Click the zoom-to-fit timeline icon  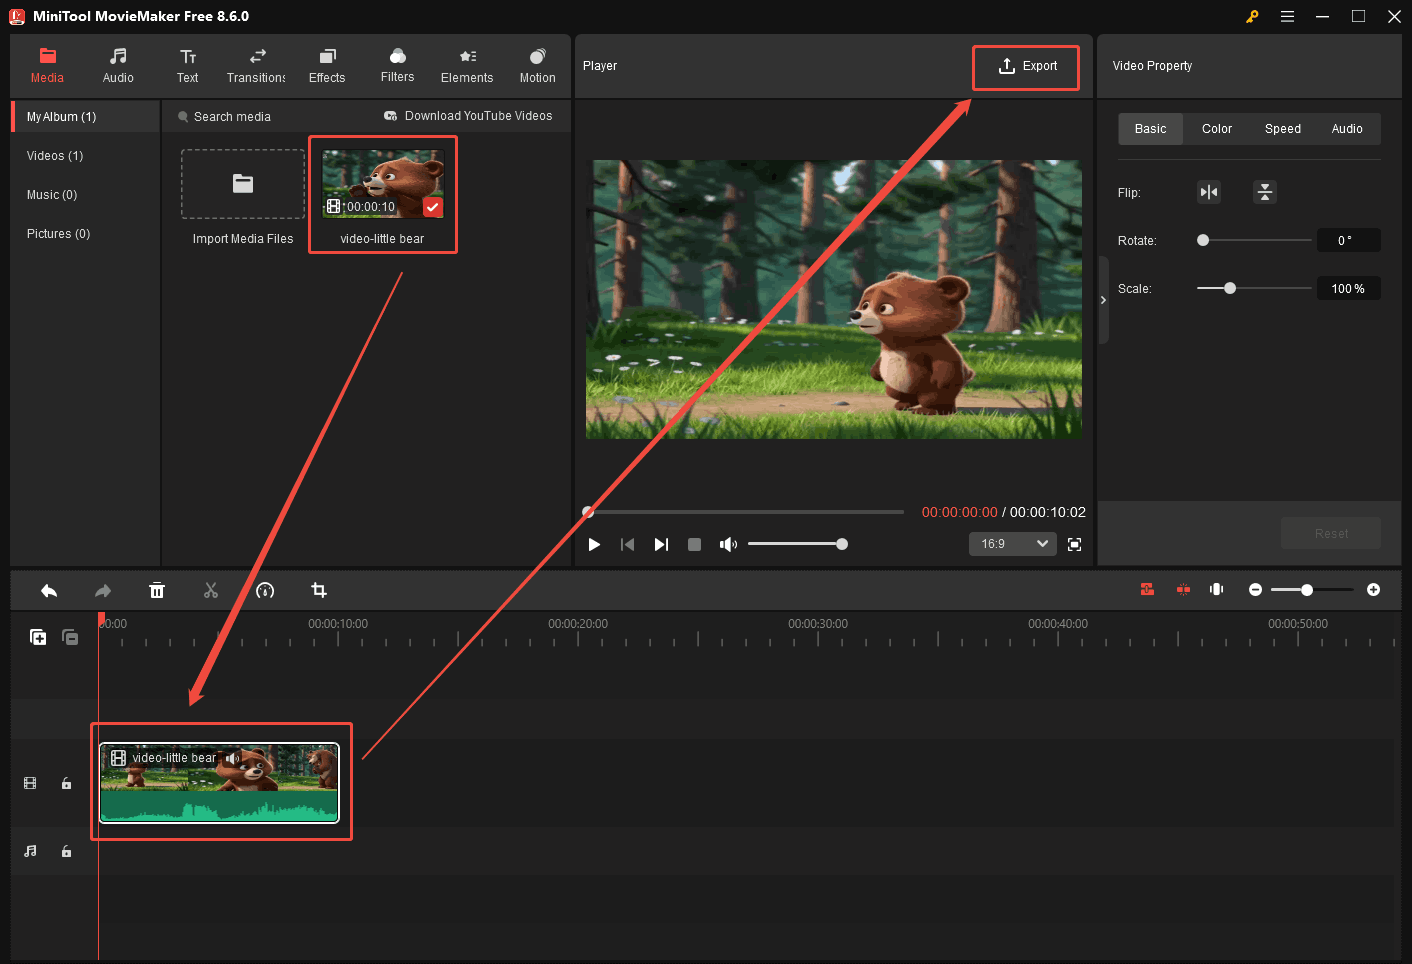[x=1216, y=590]
